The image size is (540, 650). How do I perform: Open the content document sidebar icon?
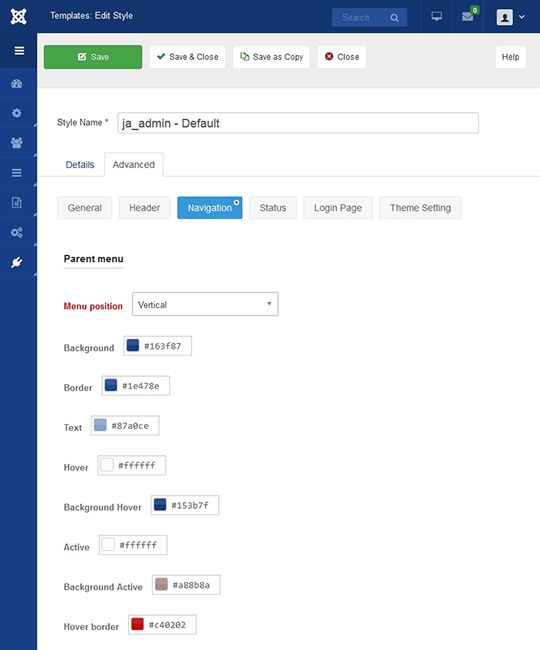tap(17, 203)
